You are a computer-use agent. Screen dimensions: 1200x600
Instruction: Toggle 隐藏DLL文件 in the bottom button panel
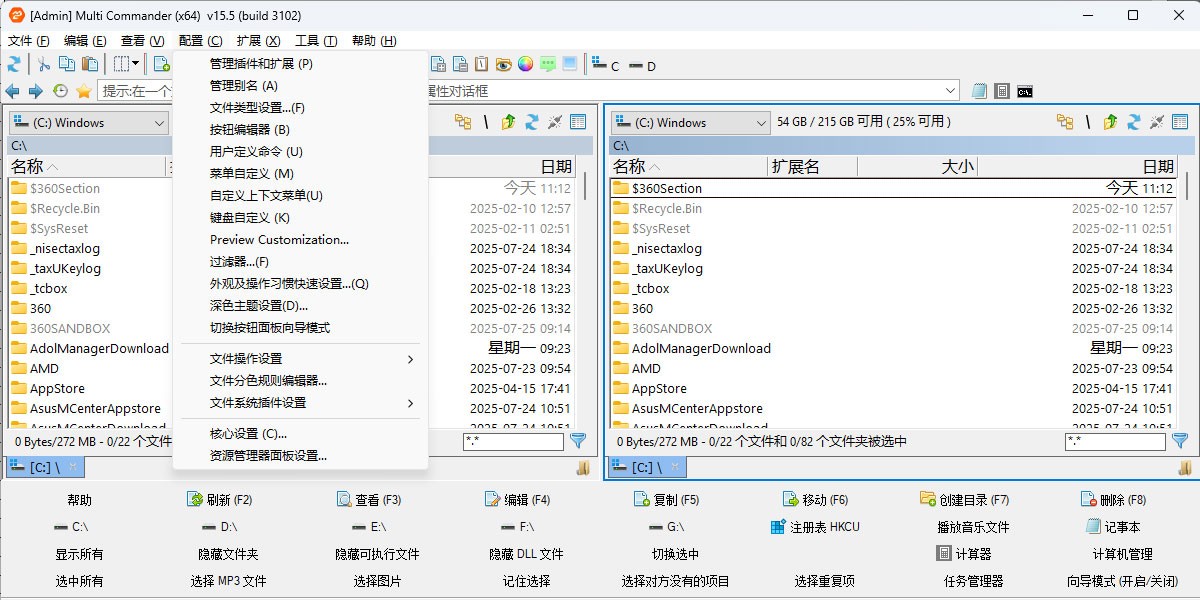525,553
